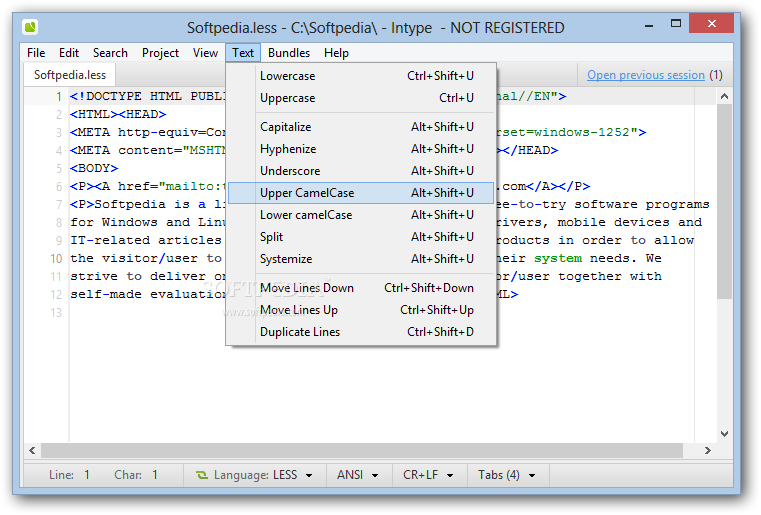Image resolution: width=761 pixels, height=515 pixels.
Task: Open the Bundles menu
Action: pos(289,53)
